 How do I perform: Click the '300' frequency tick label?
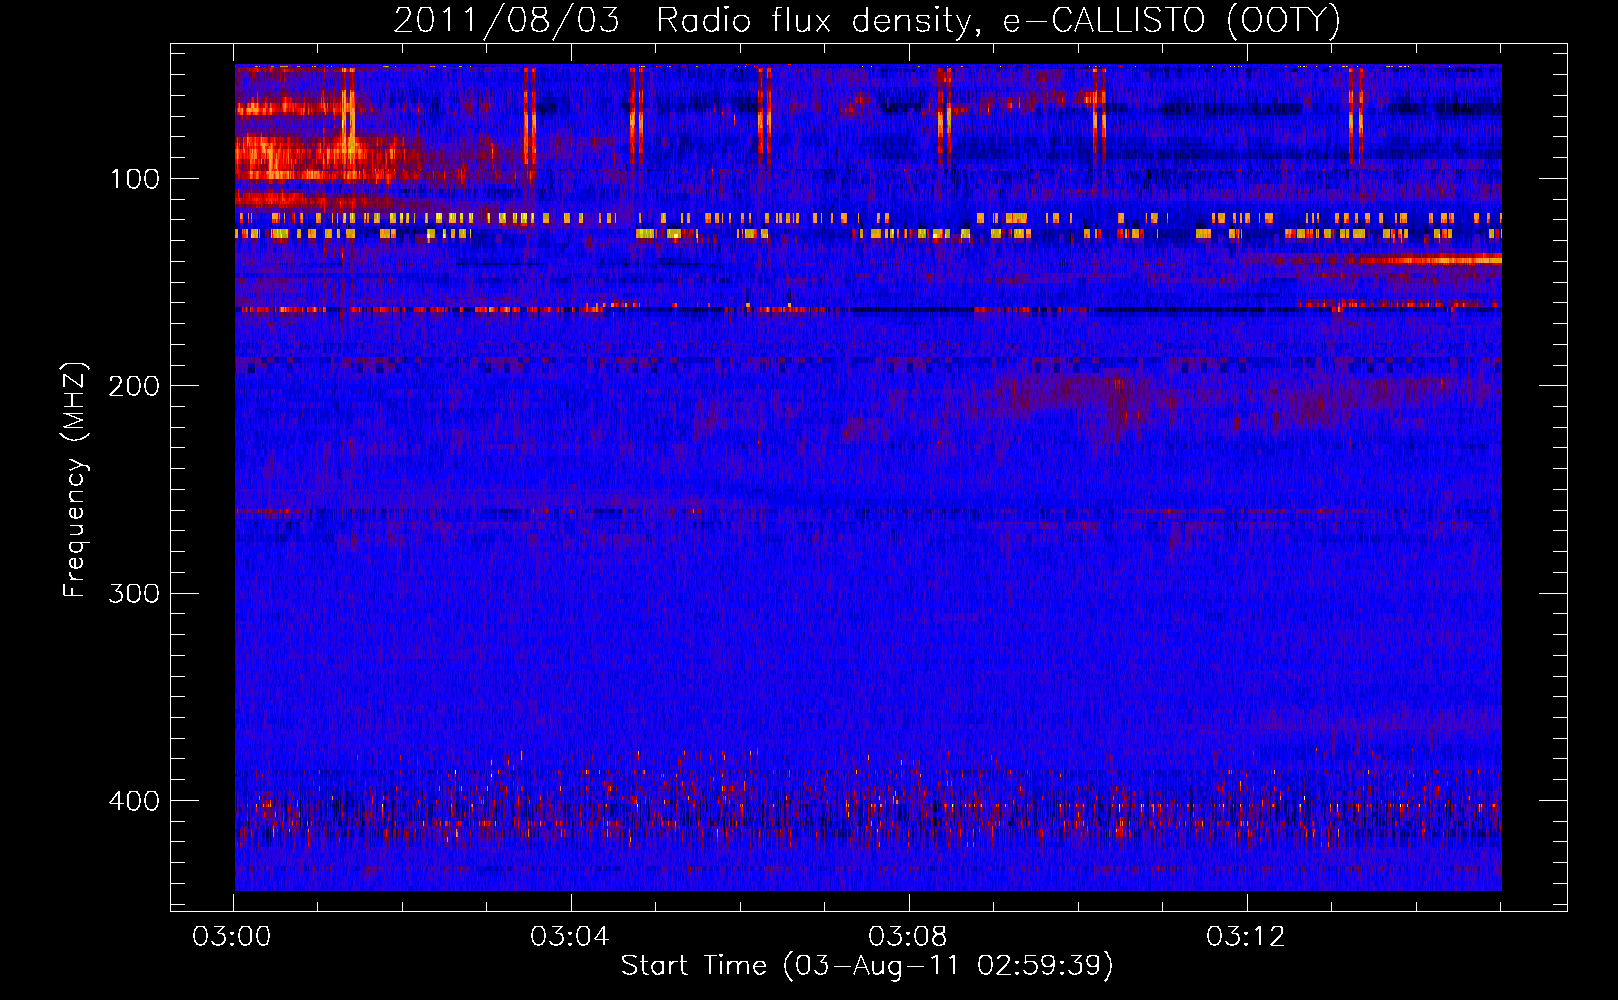coord(134,594)
